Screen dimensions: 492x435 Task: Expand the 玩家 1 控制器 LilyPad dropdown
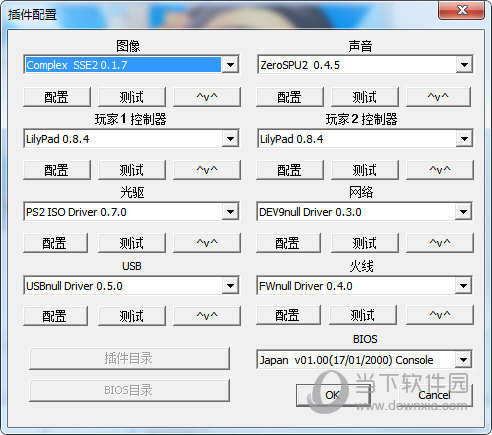click(230, 139)
